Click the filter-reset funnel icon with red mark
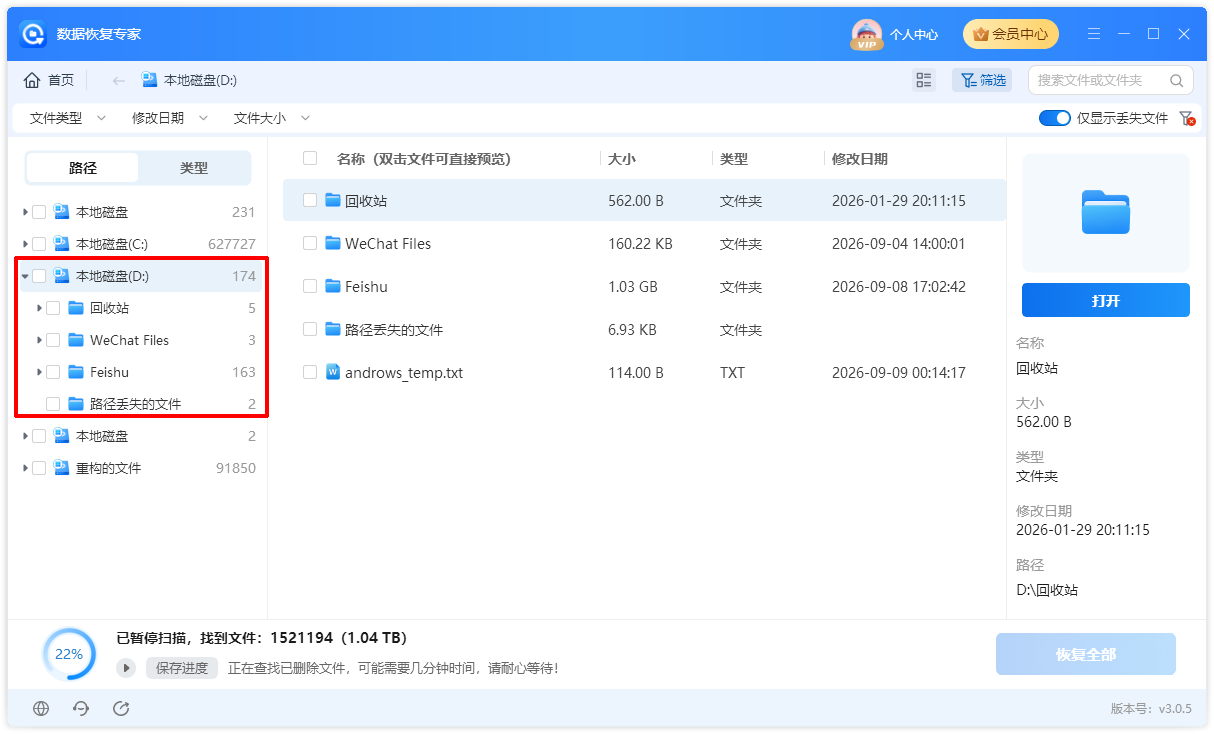 (x=1187, y=118)
